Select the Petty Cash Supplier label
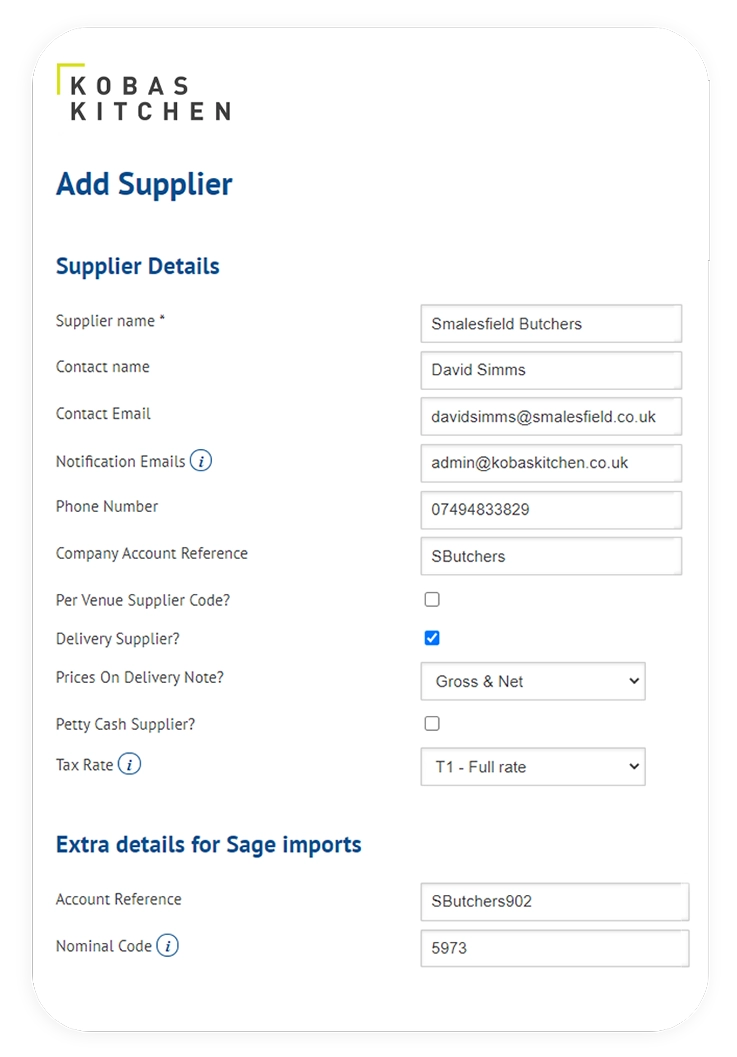This screenshot has height=1057, width=737. [x=125, y=724]
